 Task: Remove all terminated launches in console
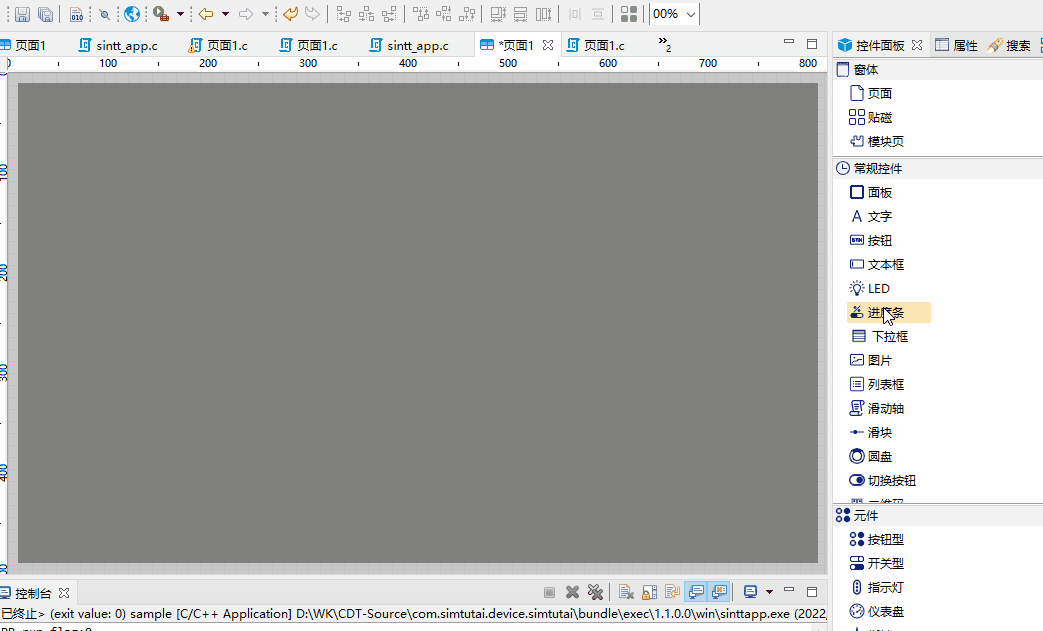click(595, 592)
